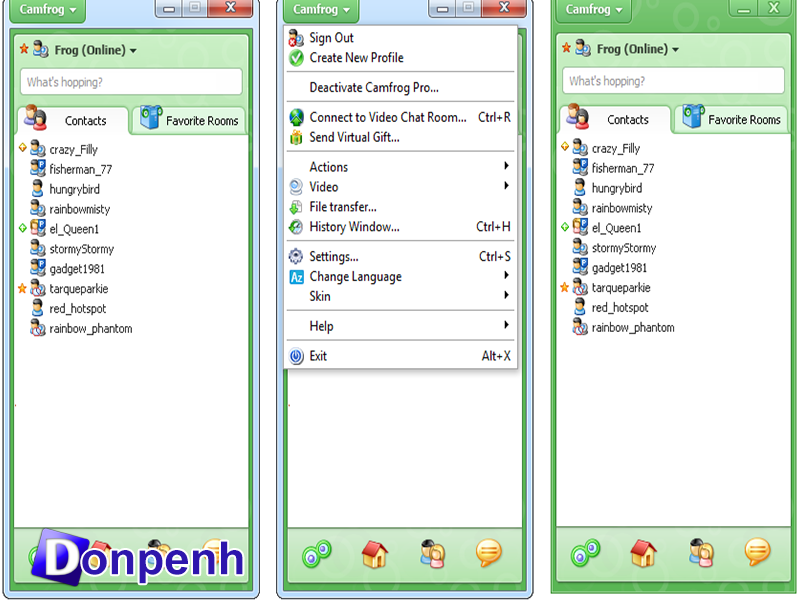The height and width of the screenshot is (600, 800).
Task: Click Contacts people icon in left window tab
Action: [36, 117]
